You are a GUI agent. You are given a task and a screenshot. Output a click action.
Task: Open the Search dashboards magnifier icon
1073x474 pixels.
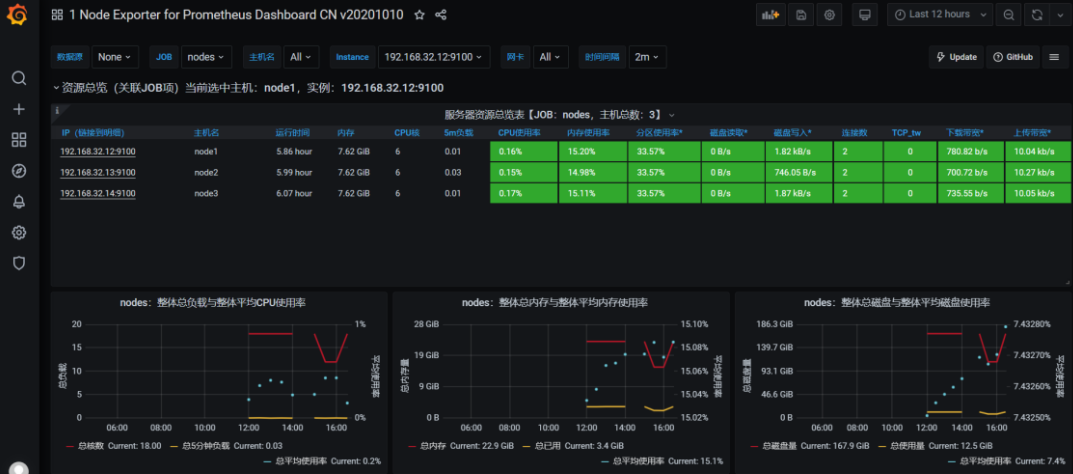click(x=19, y=78)
